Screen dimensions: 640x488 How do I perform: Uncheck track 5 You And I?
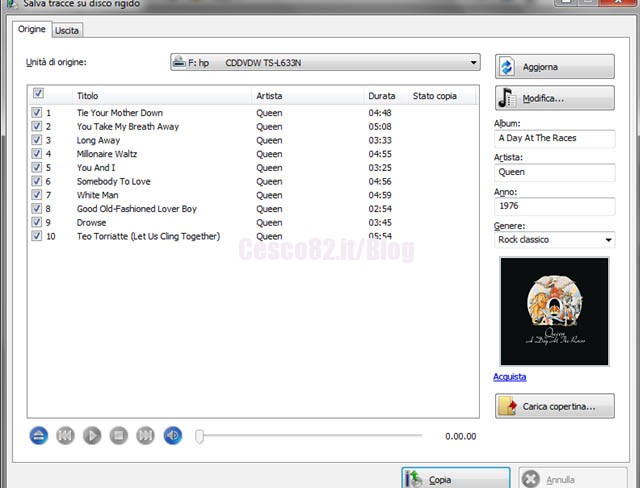click(x=36, y=167)
